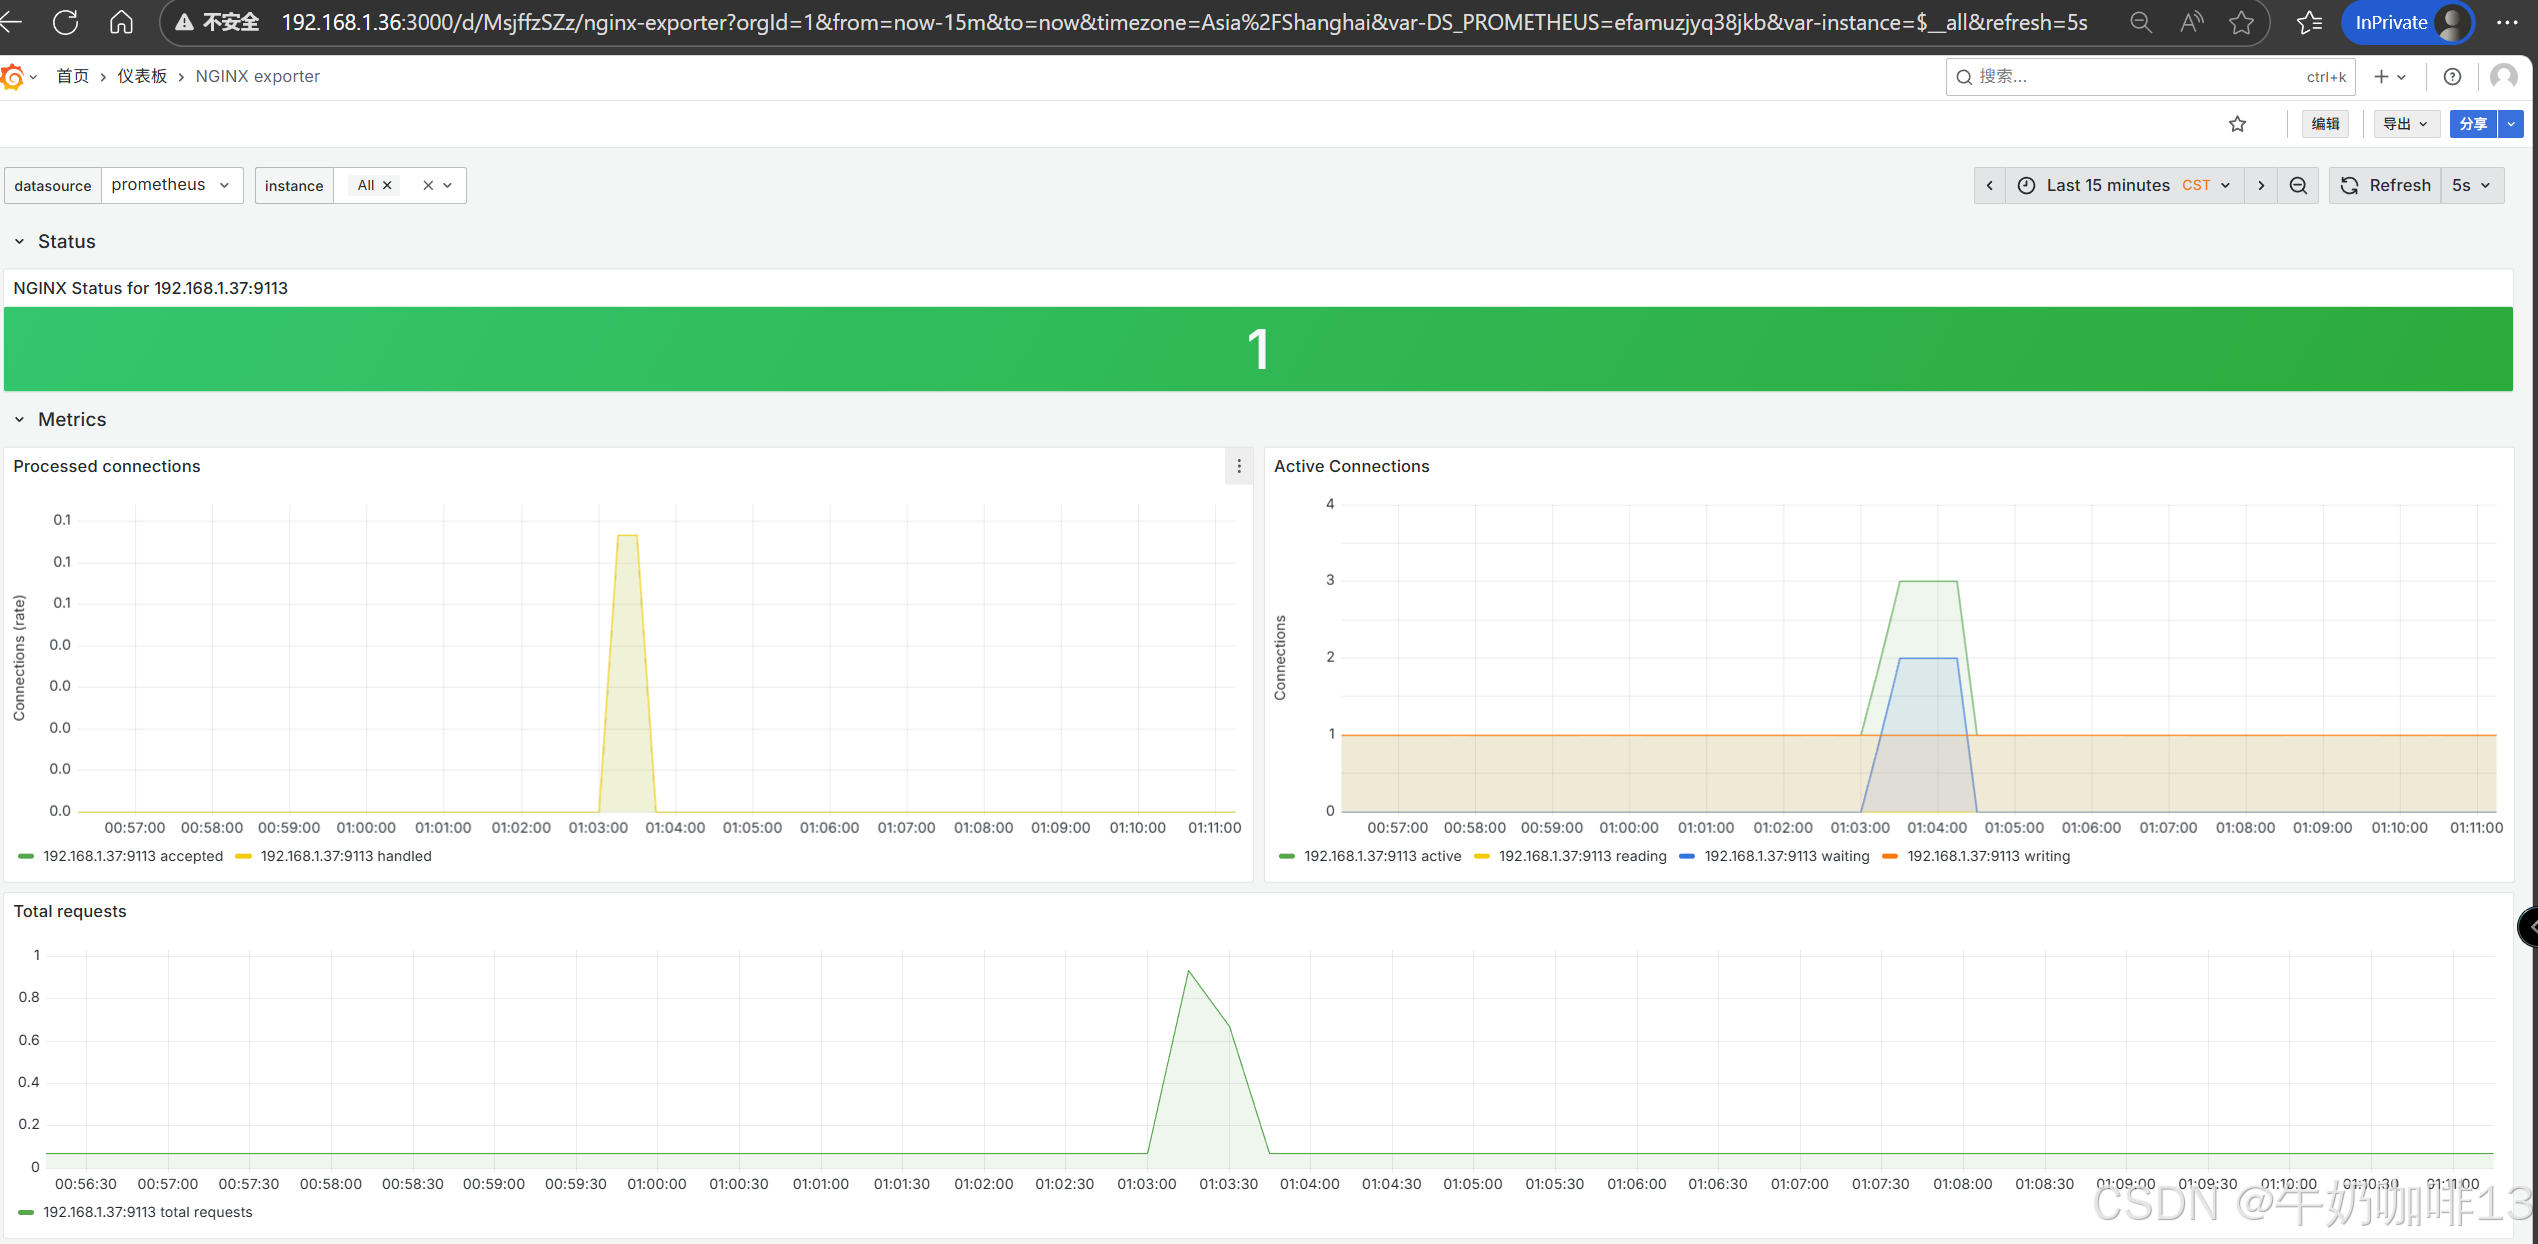Toggle the accepted series in legend
Screen dimensions: 2538x1244
132,856
